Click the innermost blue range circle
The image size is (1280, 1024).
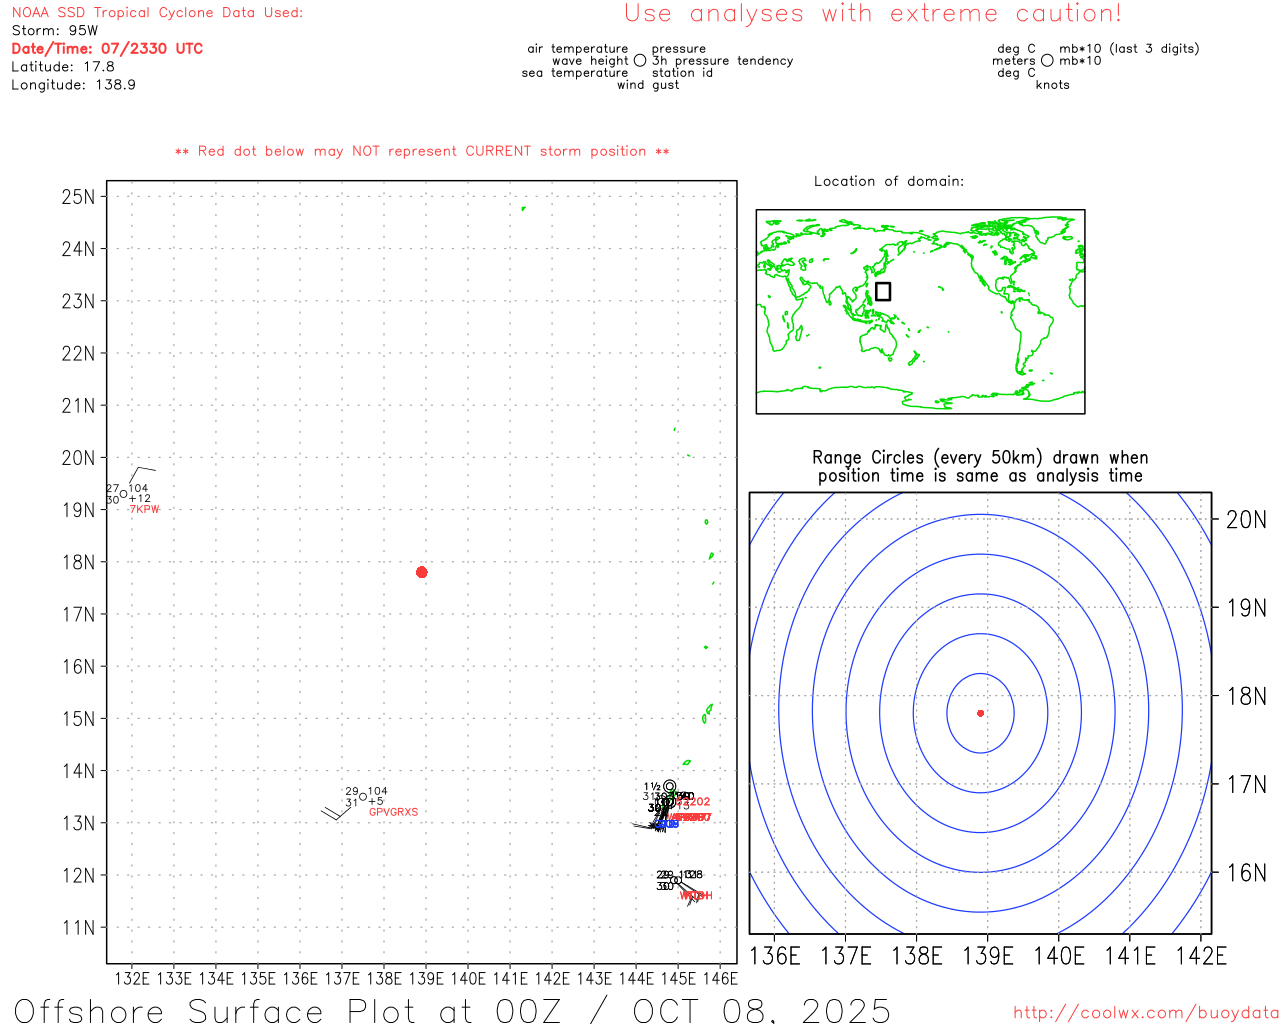click(x=980, y=713)
